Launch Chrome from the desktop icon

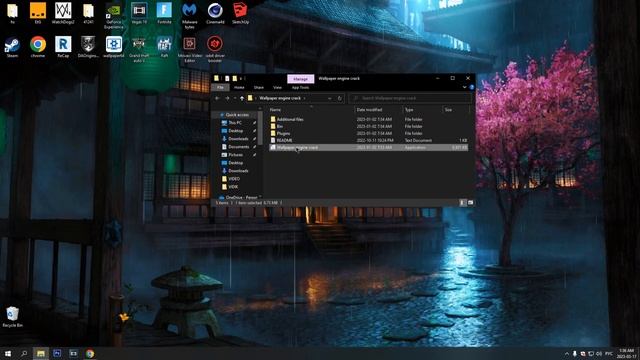click(38, 46)
